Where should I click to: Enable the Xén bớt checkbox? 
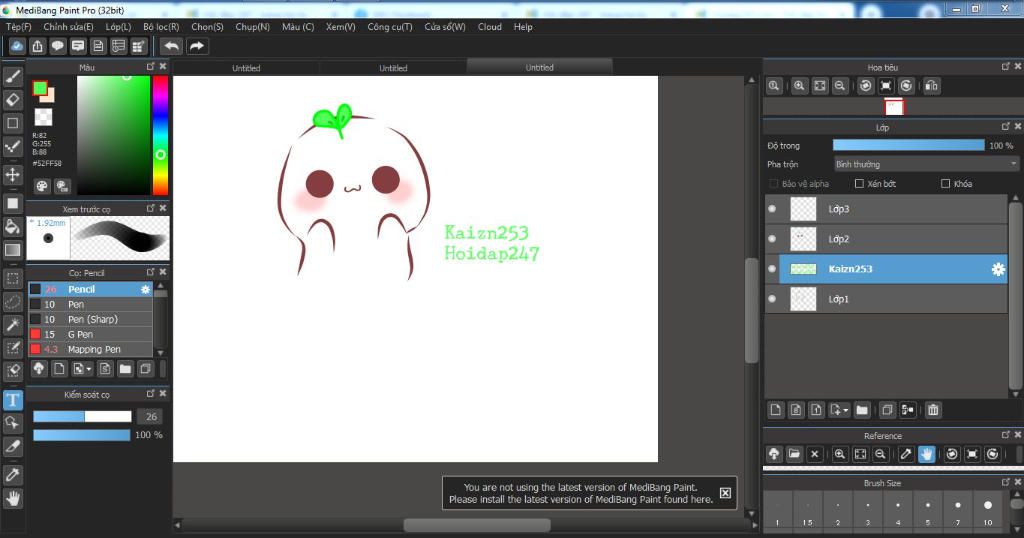coord(859,184)
